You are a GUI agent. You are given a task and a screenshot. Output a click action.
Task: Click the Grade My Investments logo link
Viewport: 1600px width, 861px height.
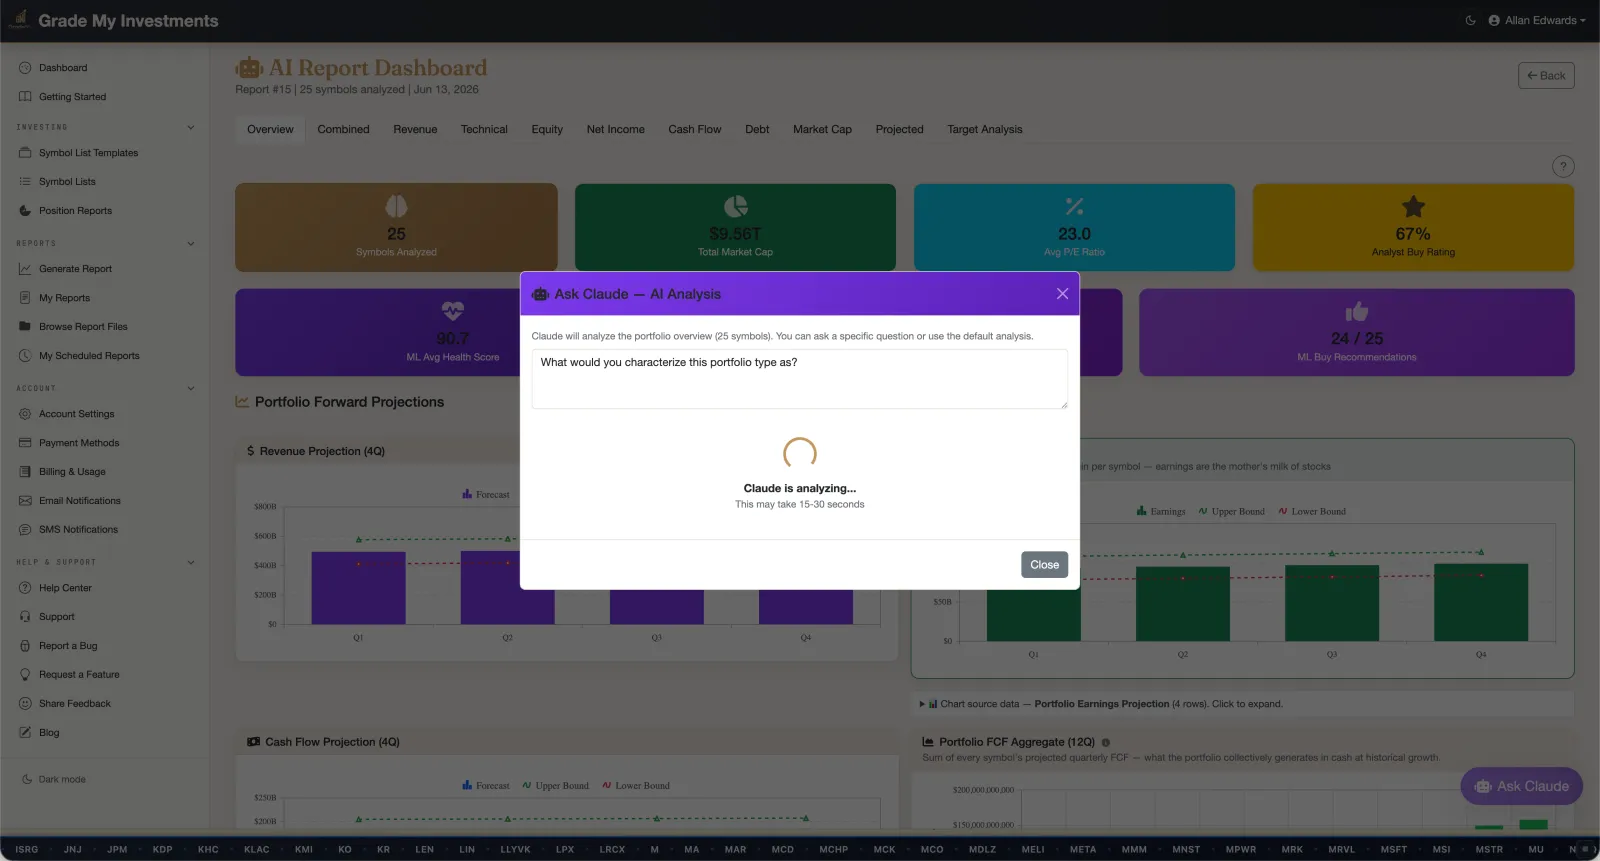click(x=115, y=21)
